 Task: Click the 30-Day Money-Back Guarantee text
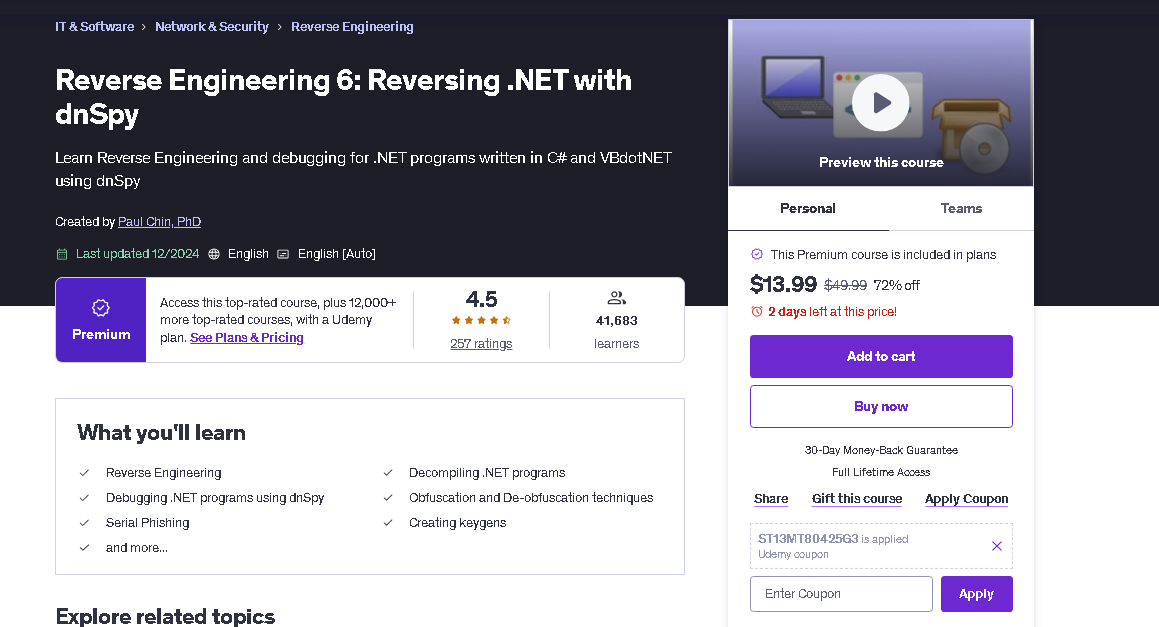(x=881, y=450)
